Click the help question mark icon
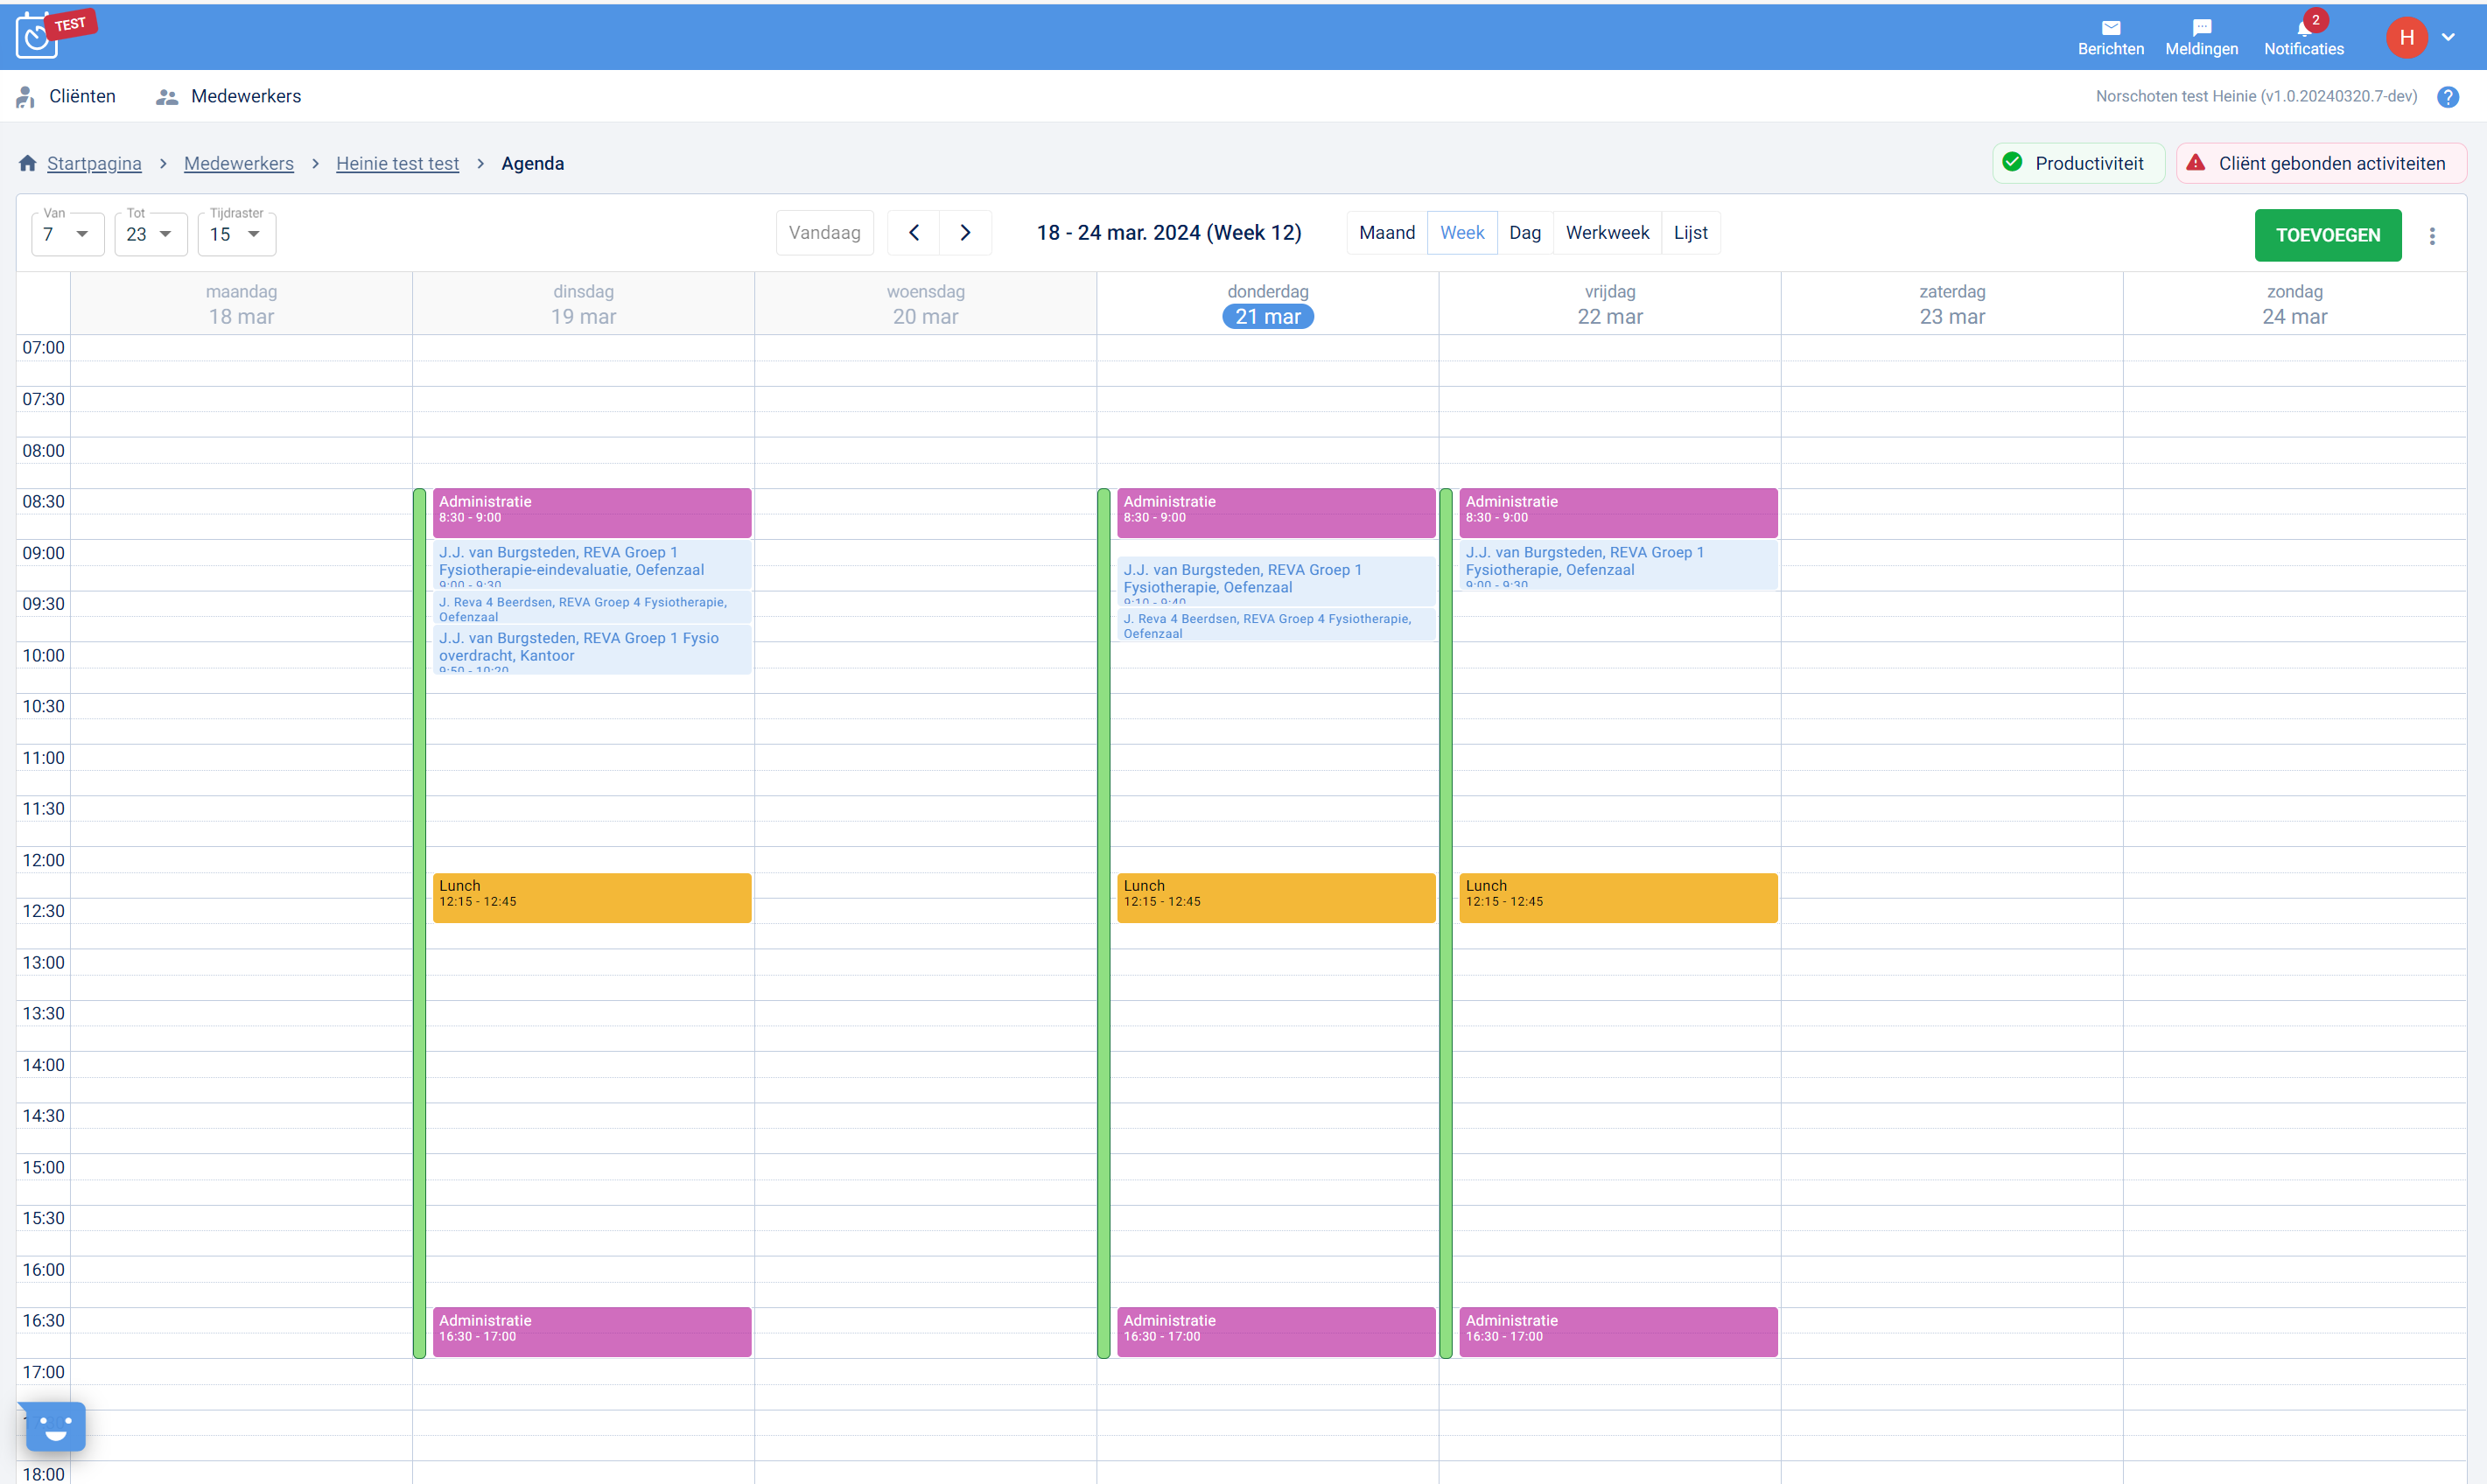2487x1484 pixels. coord(2447,97)
